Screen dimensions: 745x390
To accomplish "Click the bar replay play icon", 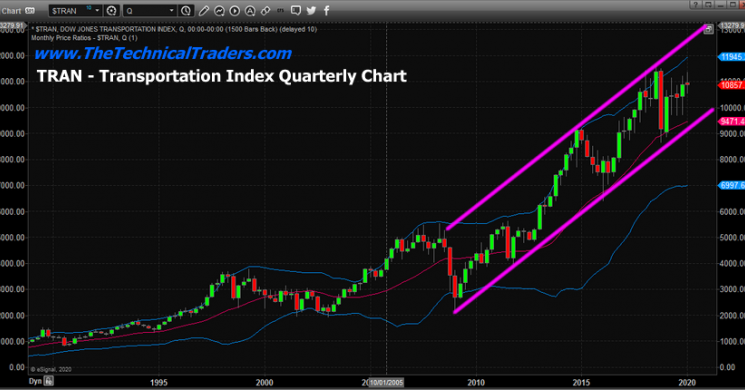I will coord(235,10).
